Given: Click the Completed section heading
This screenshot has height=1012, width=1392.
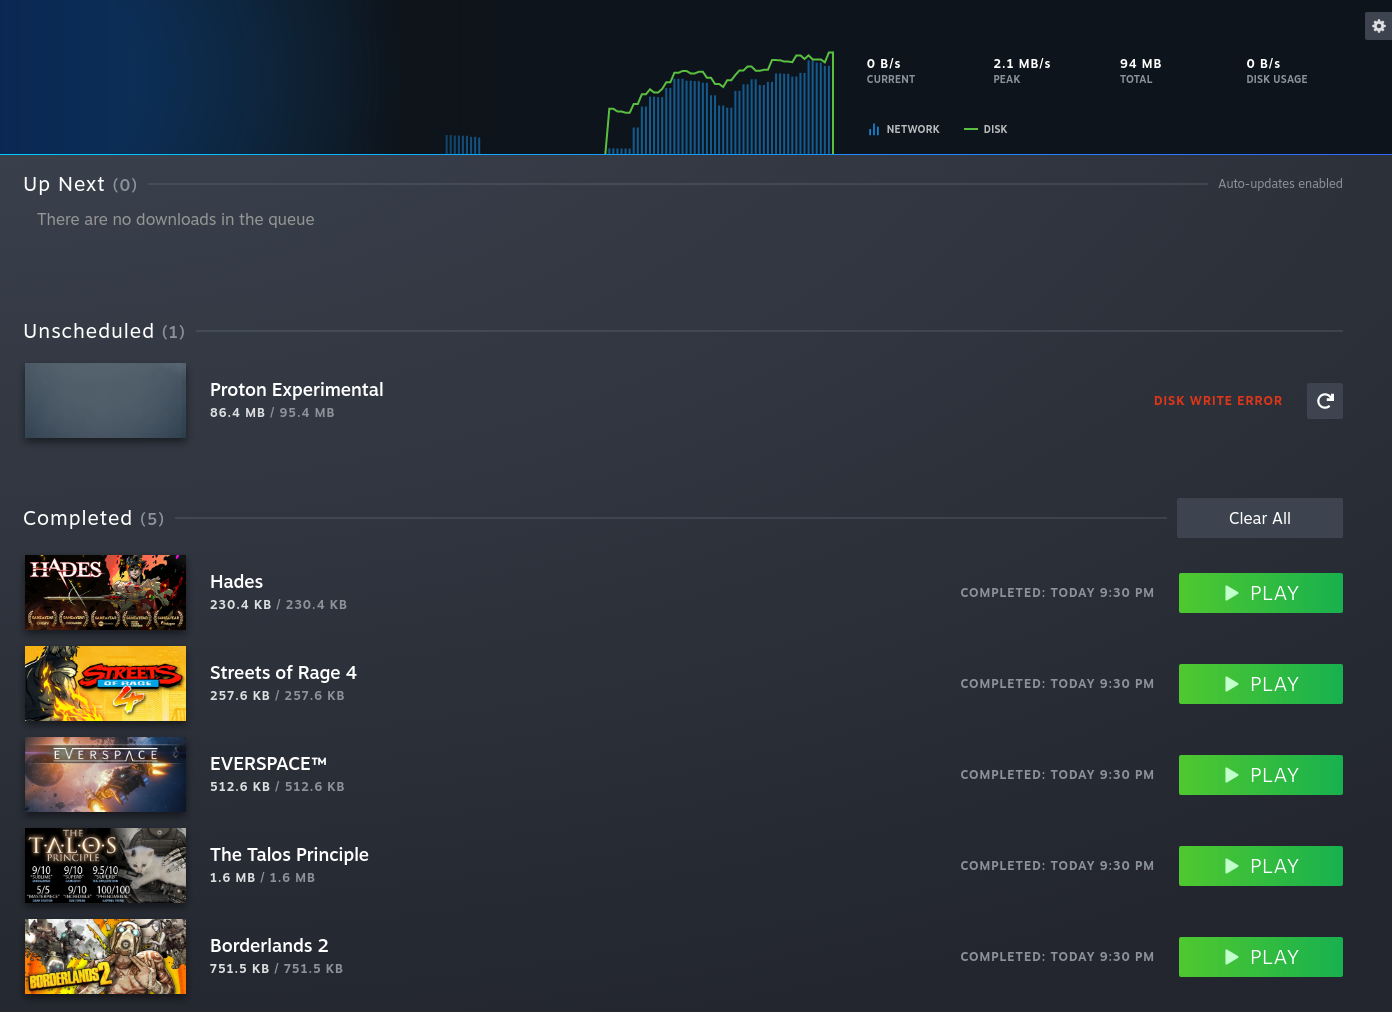Looking at the screenshot, I should (93, 518).
